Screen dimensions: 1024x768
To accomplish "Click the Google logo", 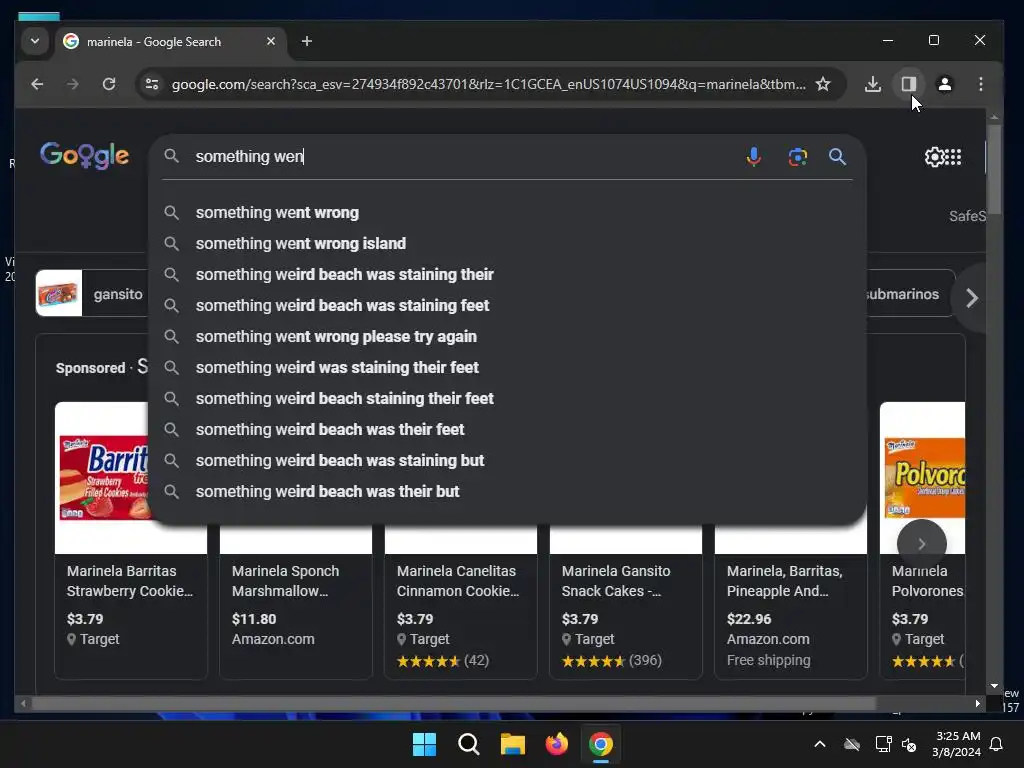I will click(x=84, y=155).
